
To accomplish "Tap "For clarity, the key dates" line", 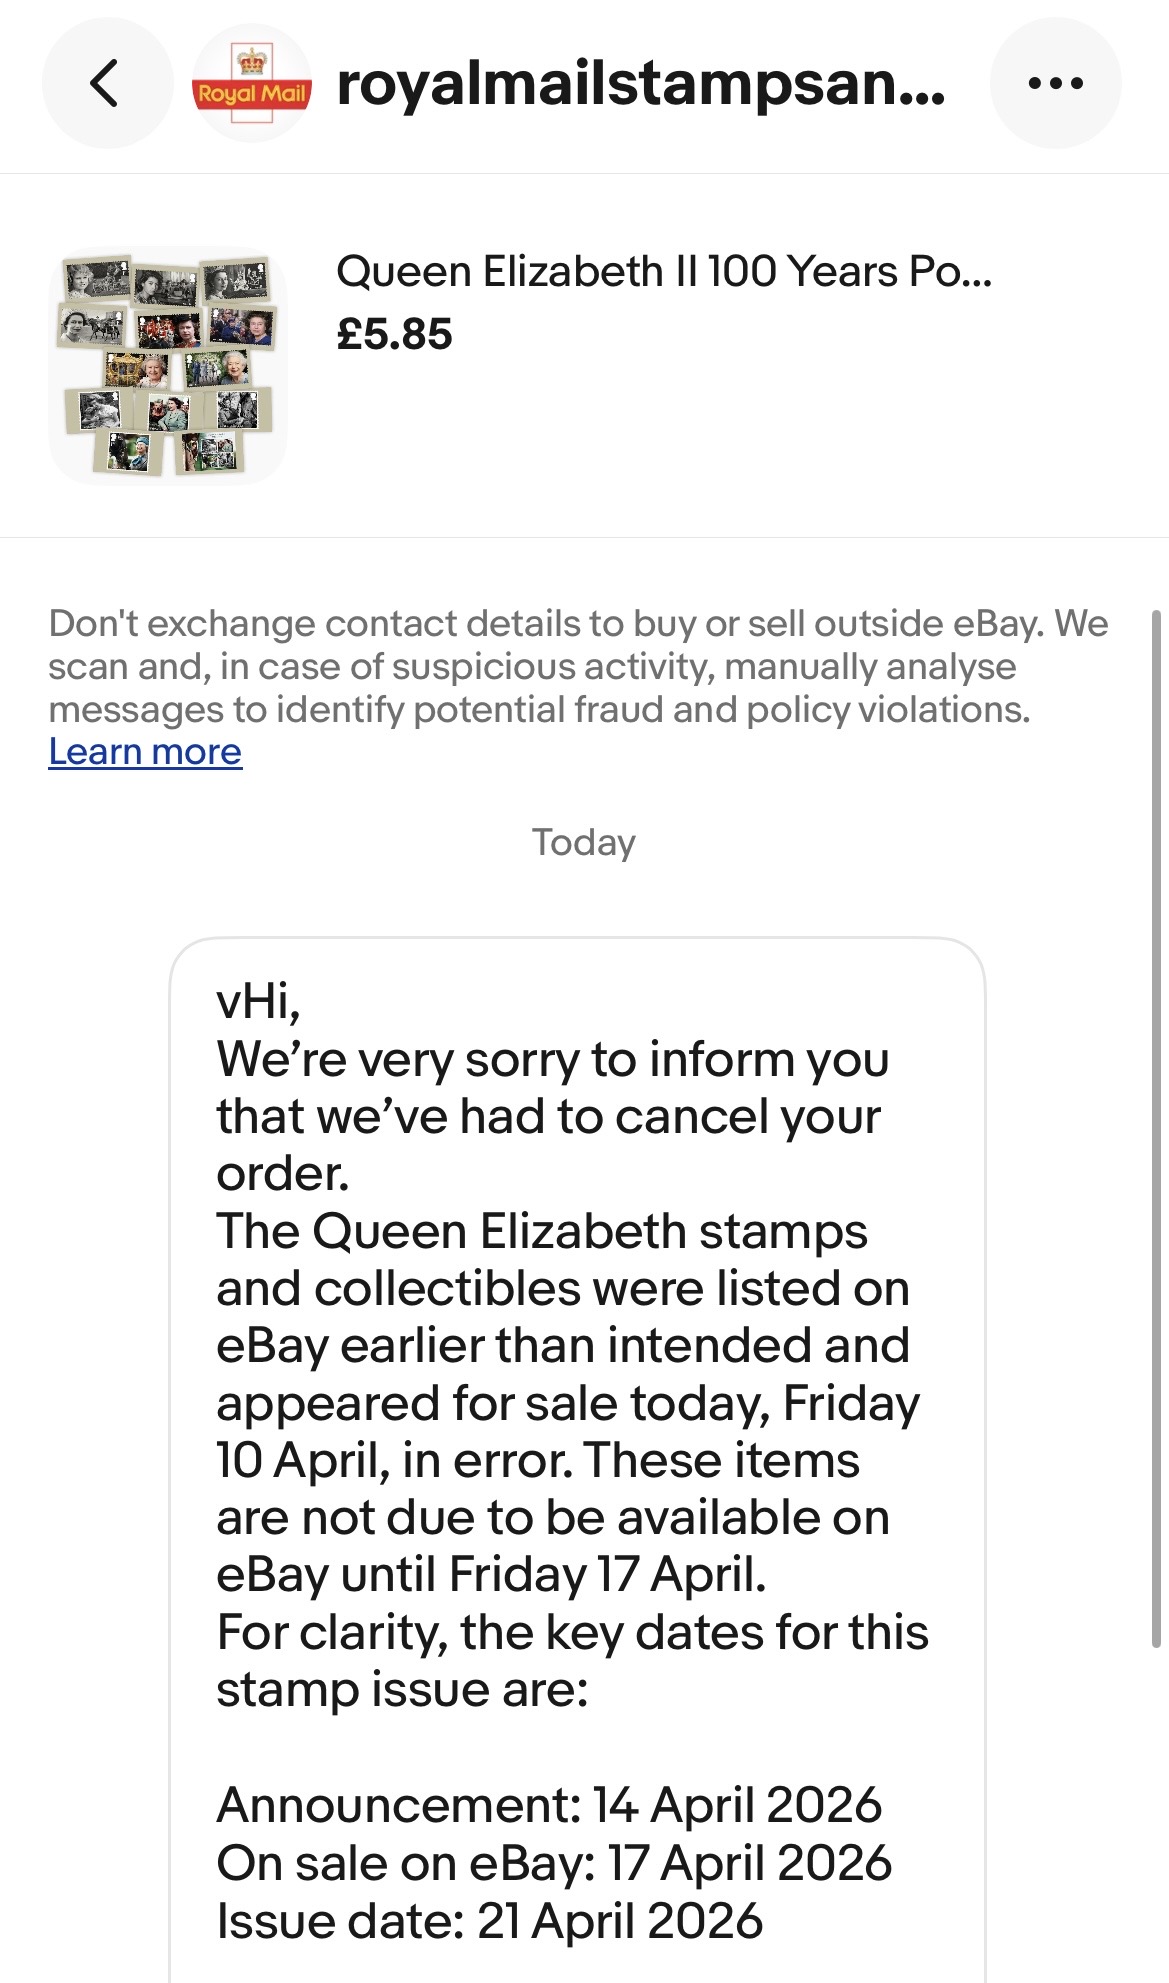I will (572, 1632).
